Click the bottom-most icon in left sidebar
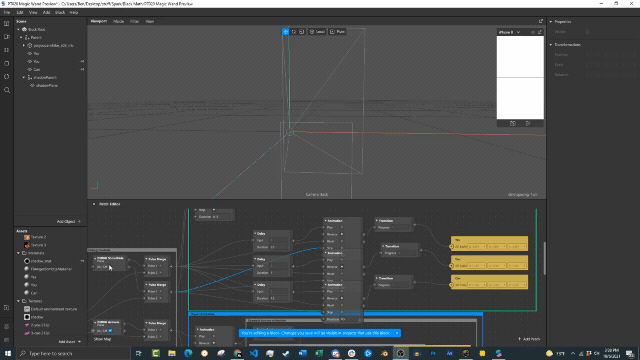Screen dimensions: 640x360 (7, 340)
